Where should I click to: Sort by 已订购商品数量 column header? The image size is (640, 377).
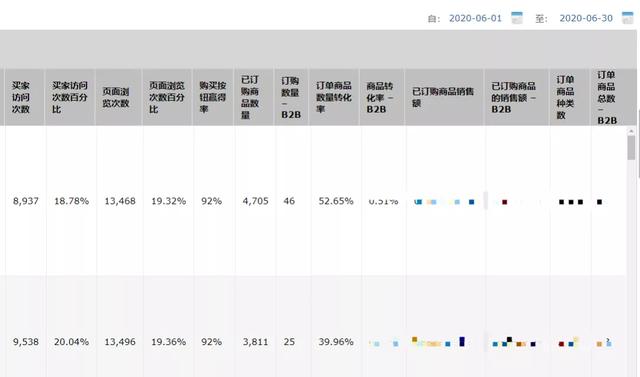tap(250, 97)
